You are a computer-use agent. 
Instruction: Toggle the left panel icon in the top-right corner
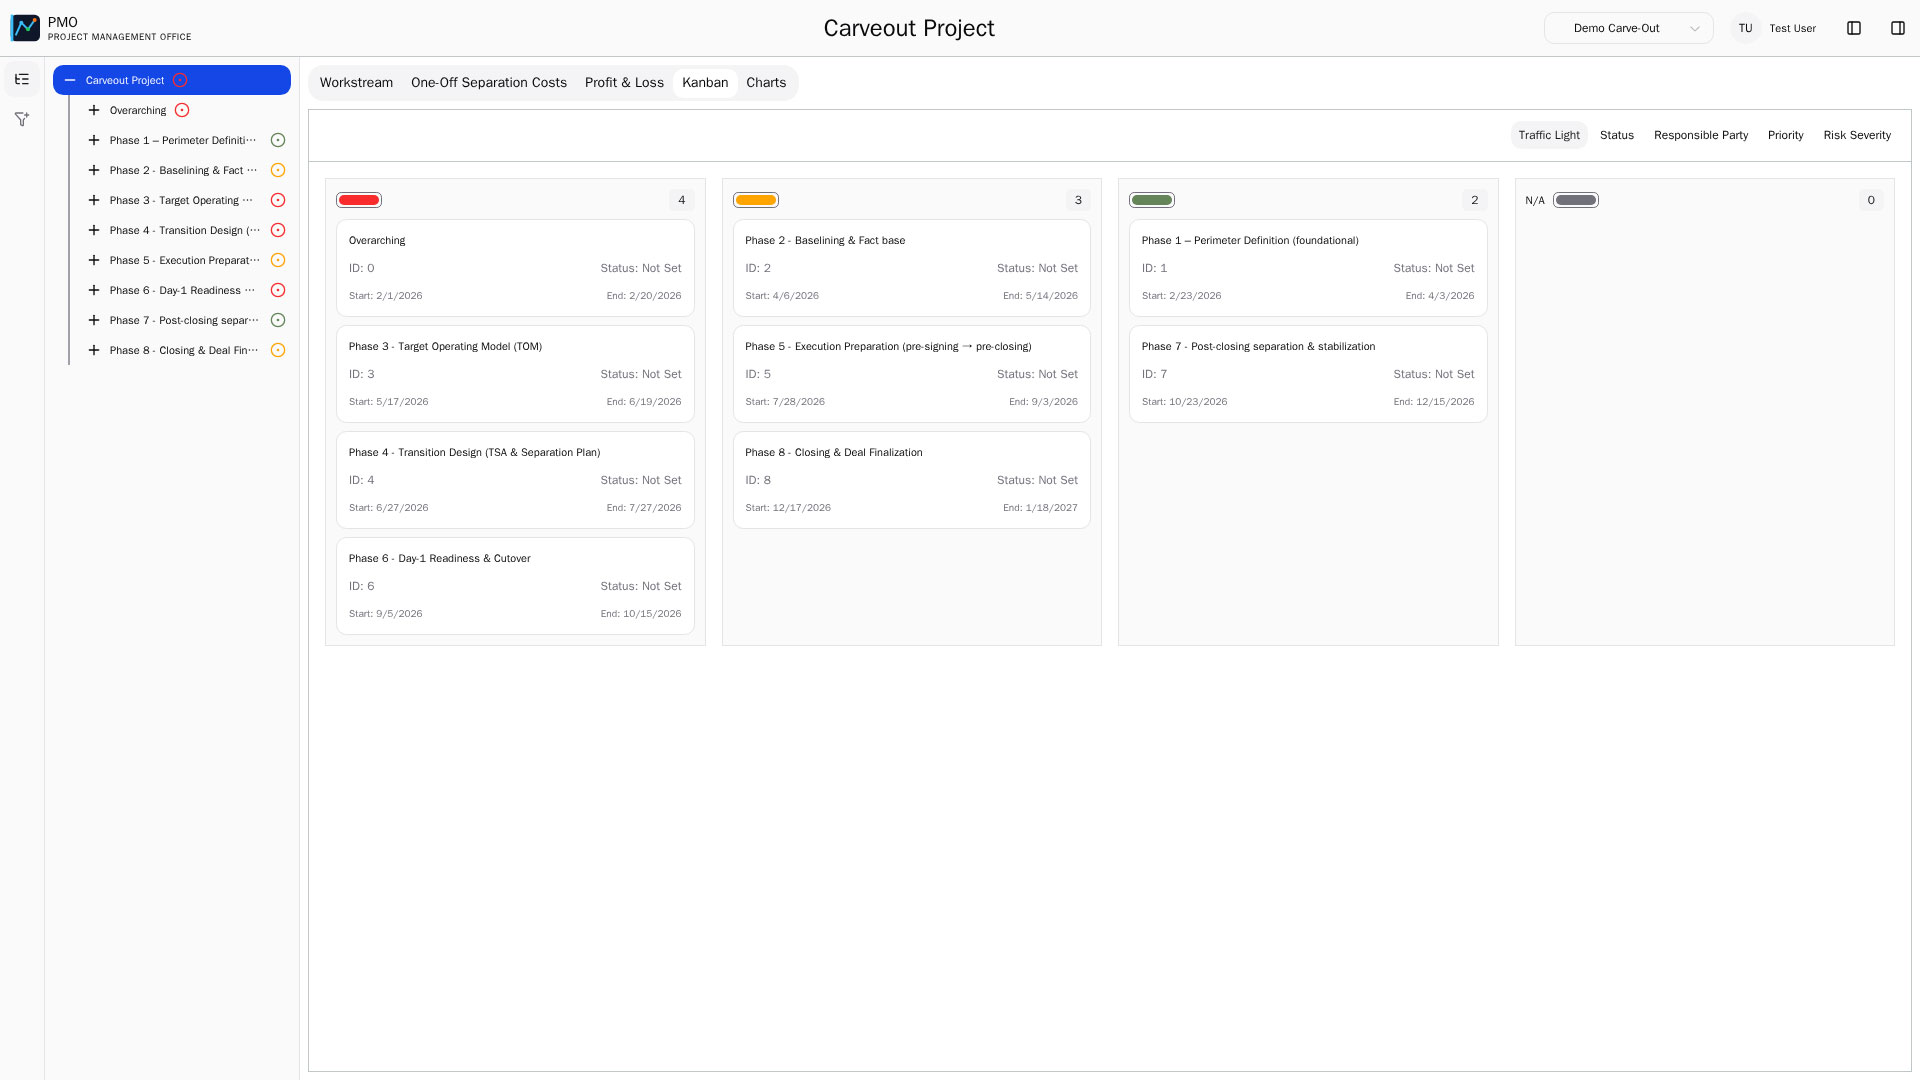(1854, 28)
